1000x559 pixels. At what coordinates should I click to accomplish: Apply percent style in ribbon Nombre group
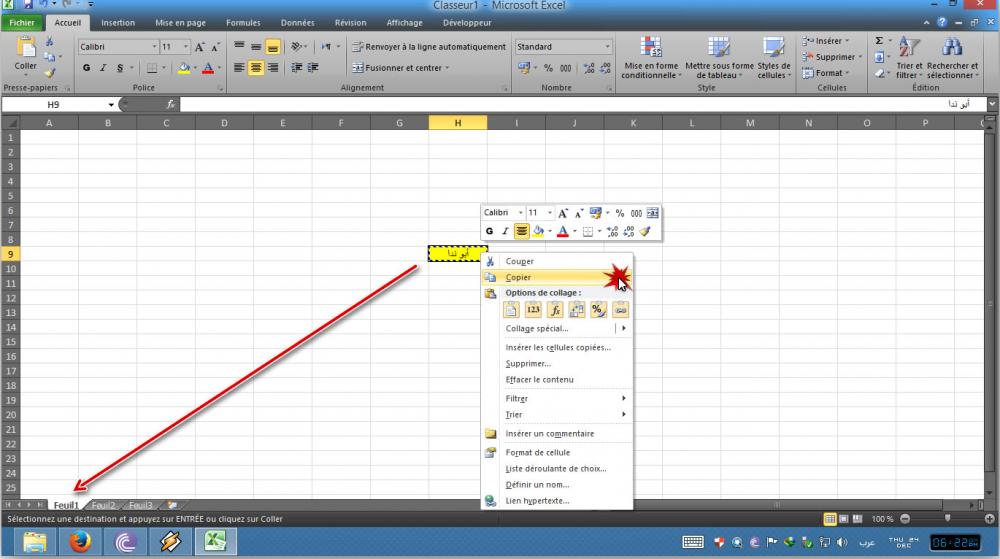pos(548,68)
